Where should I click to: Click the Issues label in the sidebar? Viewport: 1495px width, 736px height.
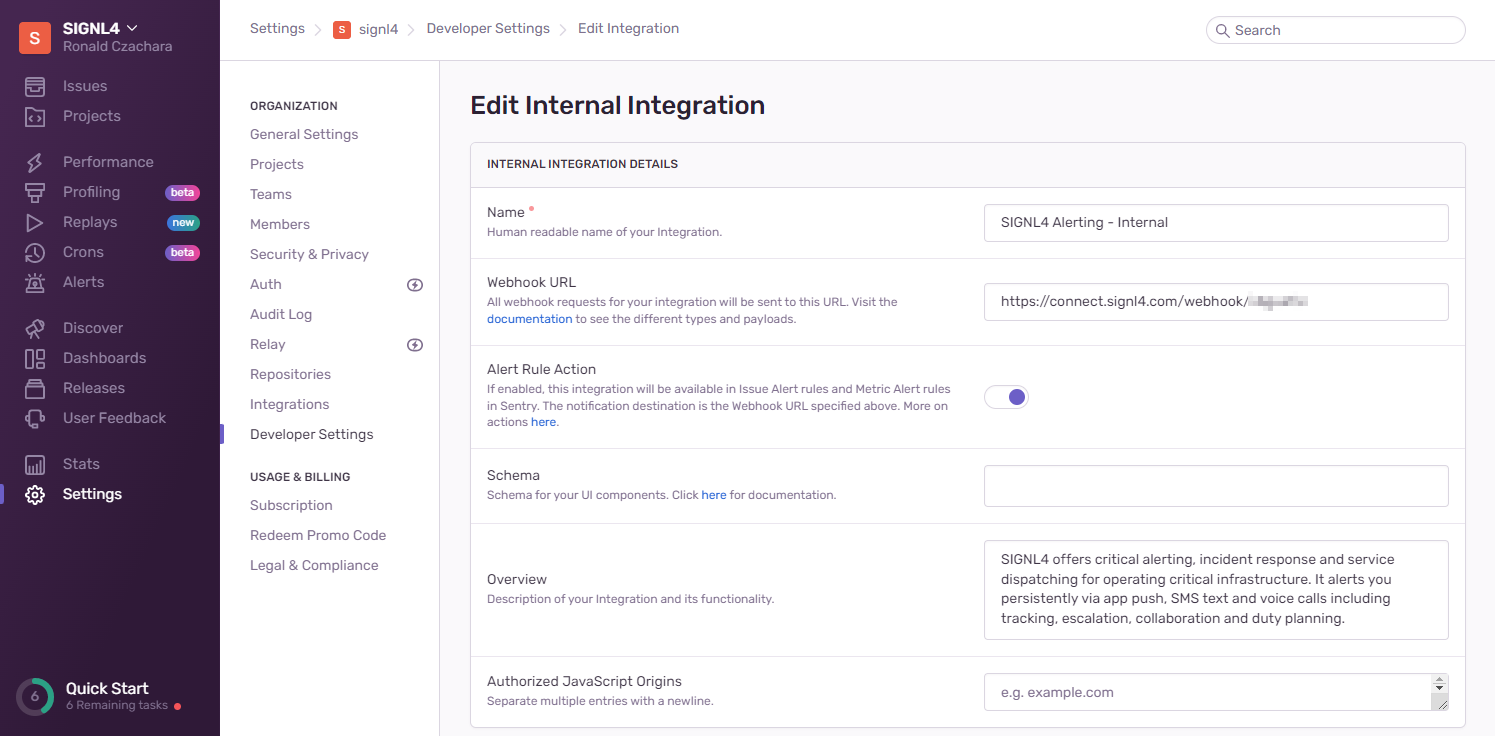[85, 86]
